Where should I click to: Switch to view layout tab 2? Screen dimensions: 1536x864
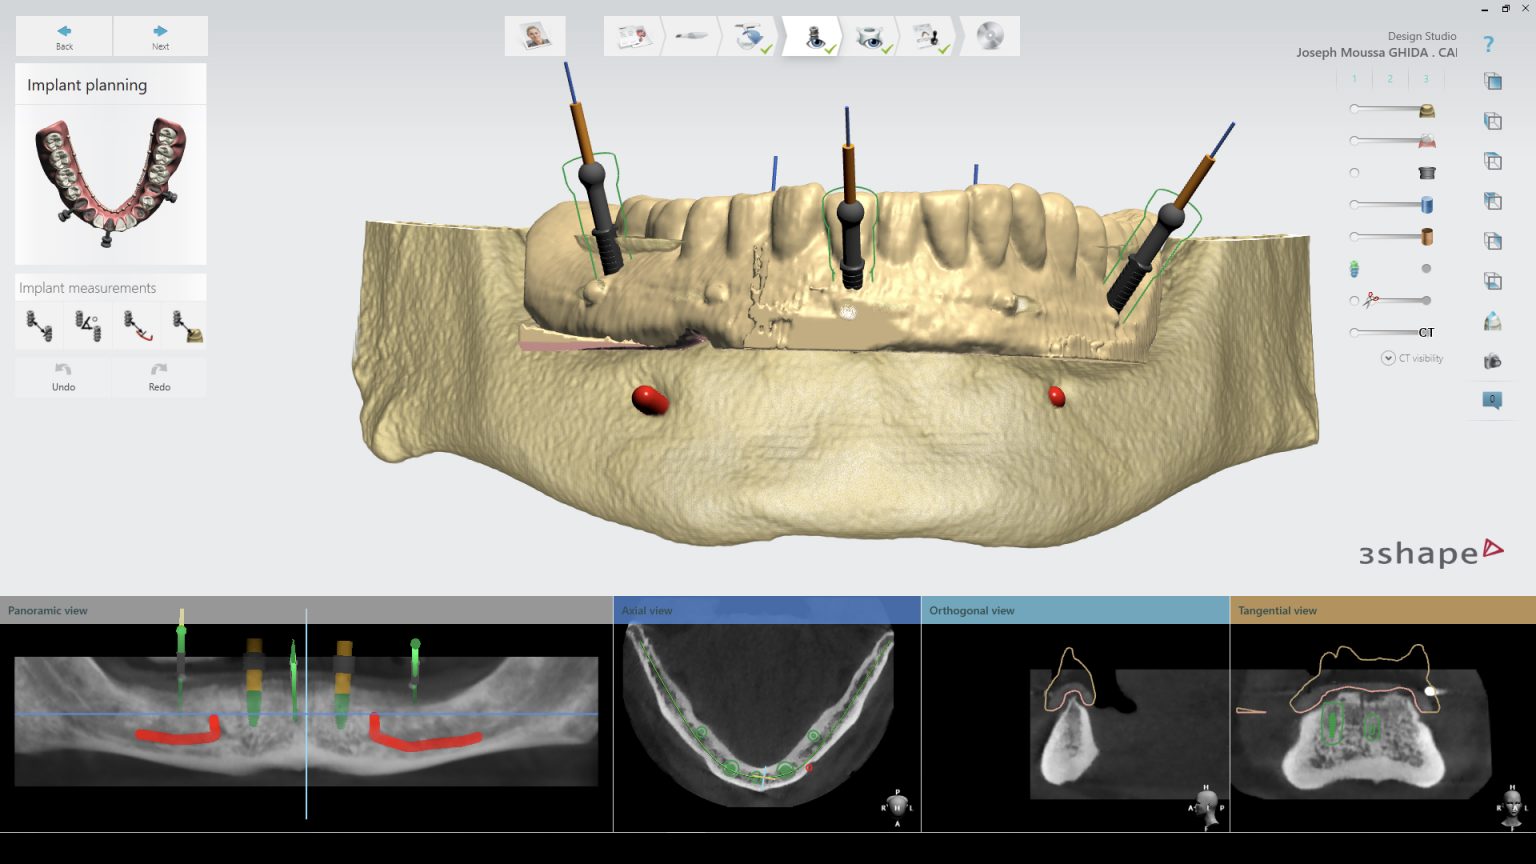pos(1389,78)
